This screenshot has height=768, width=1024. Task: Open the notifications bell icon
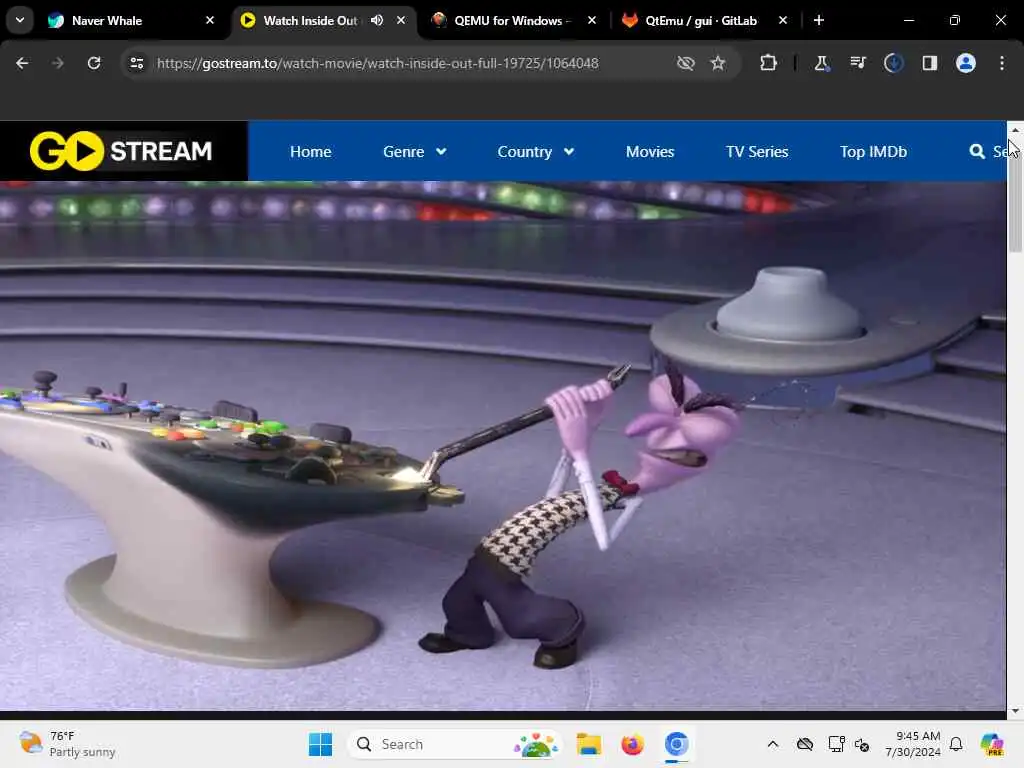956,744
